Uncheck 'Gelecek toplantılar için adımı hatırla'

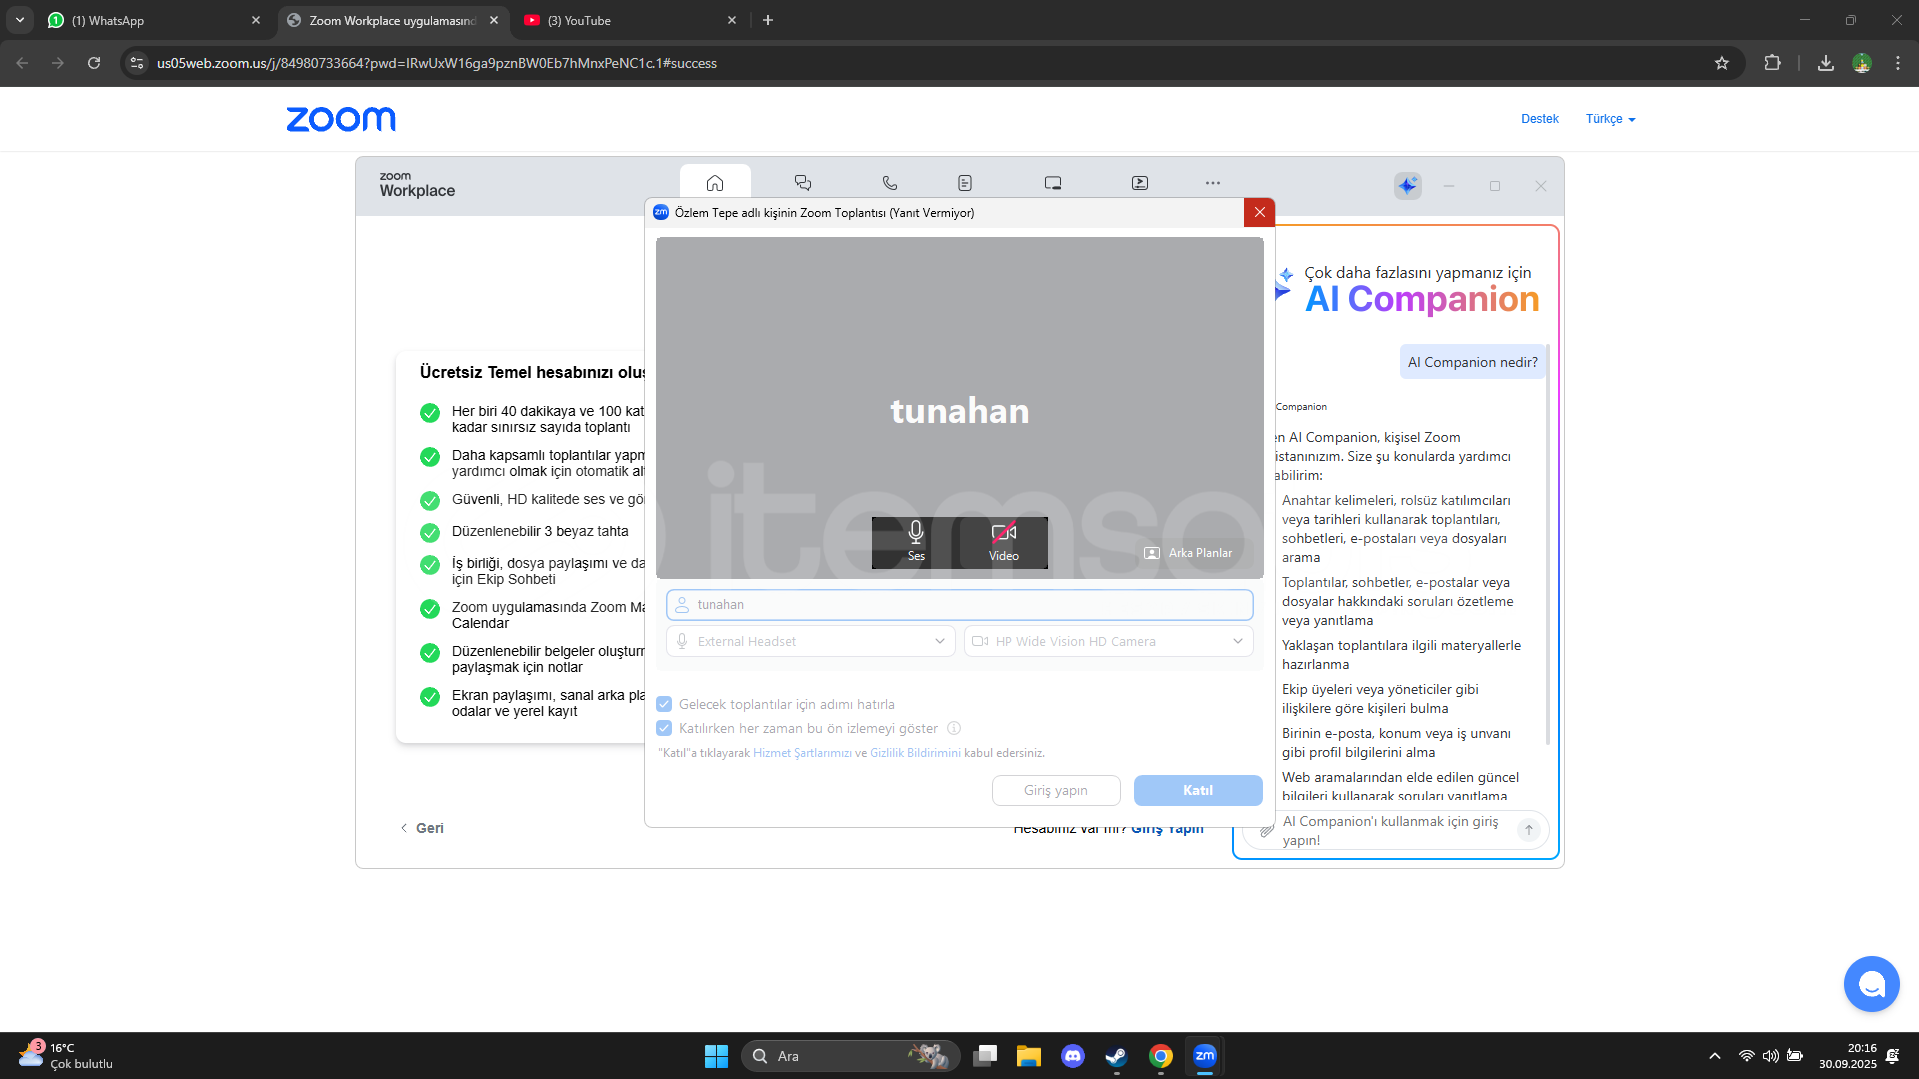[x=664, y=705]
